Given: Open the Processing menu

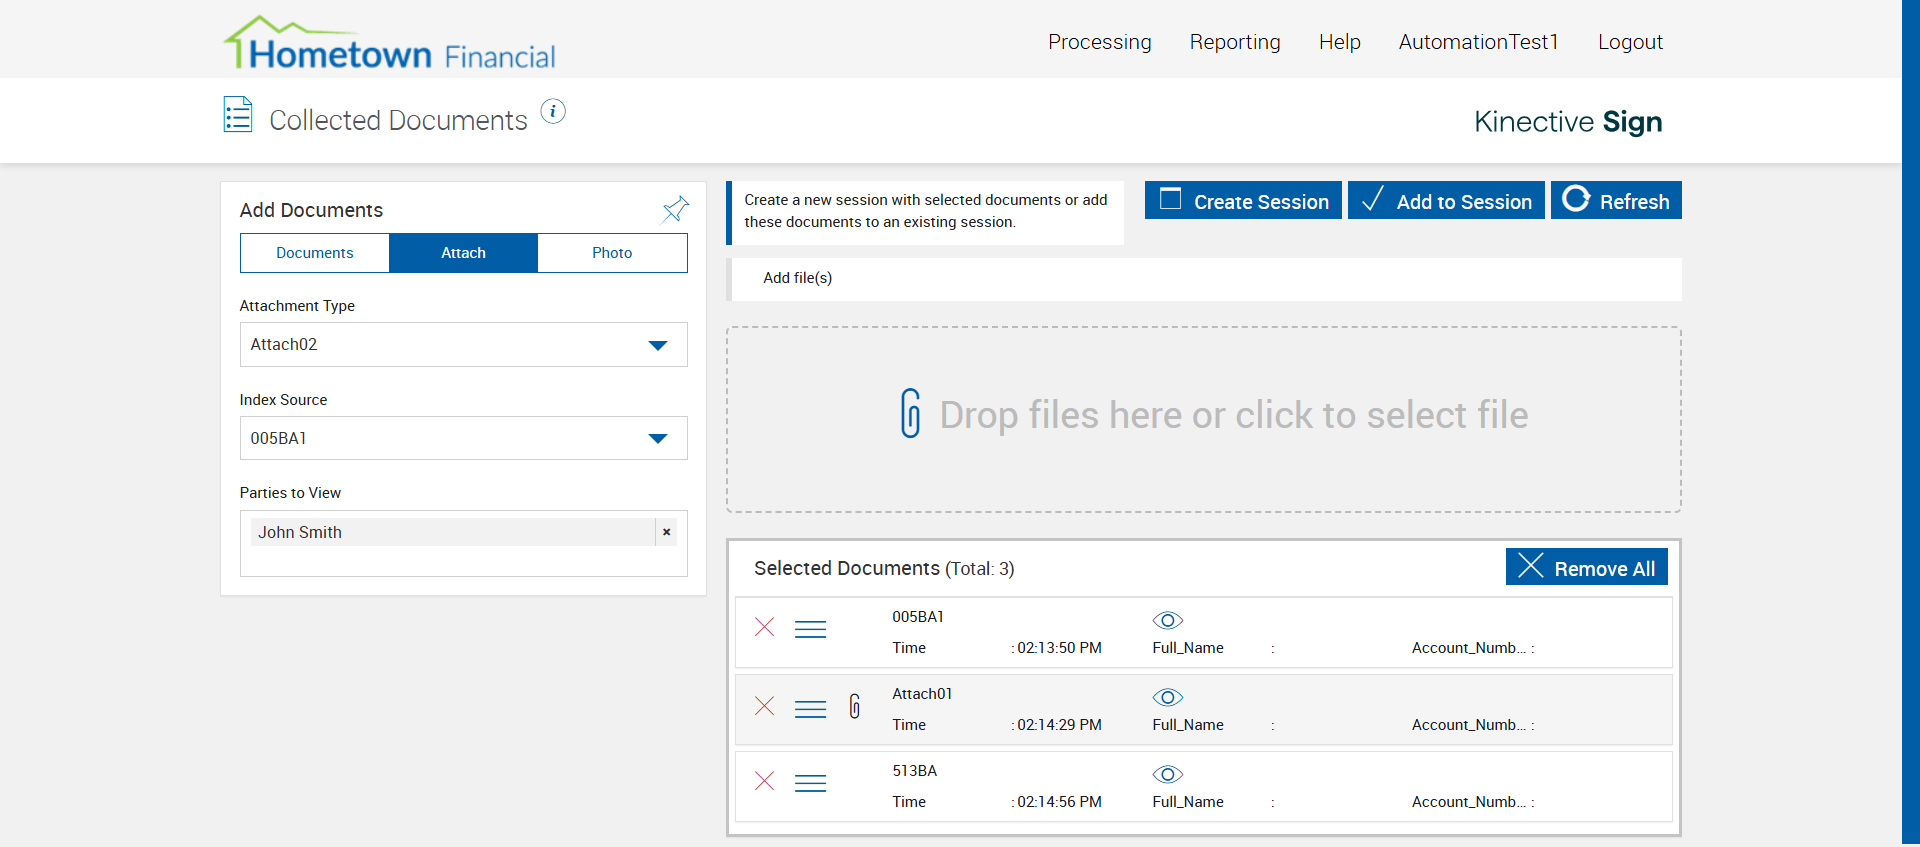Looking at the screenshot, I should coord(1099,42).
